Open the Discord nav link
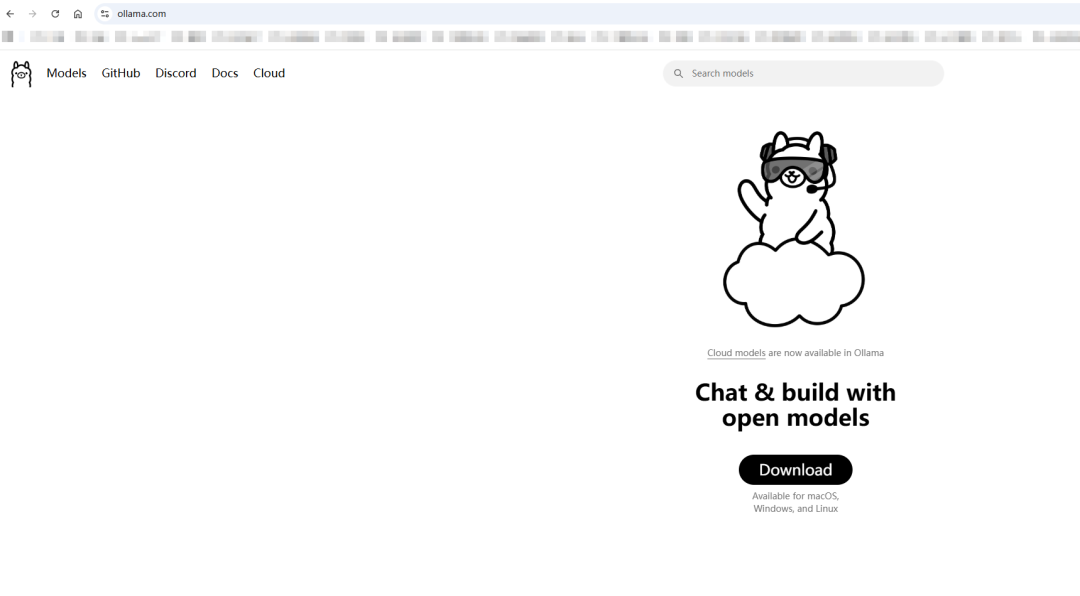This screenshot has width=1080, height=596. pos(175,73)
